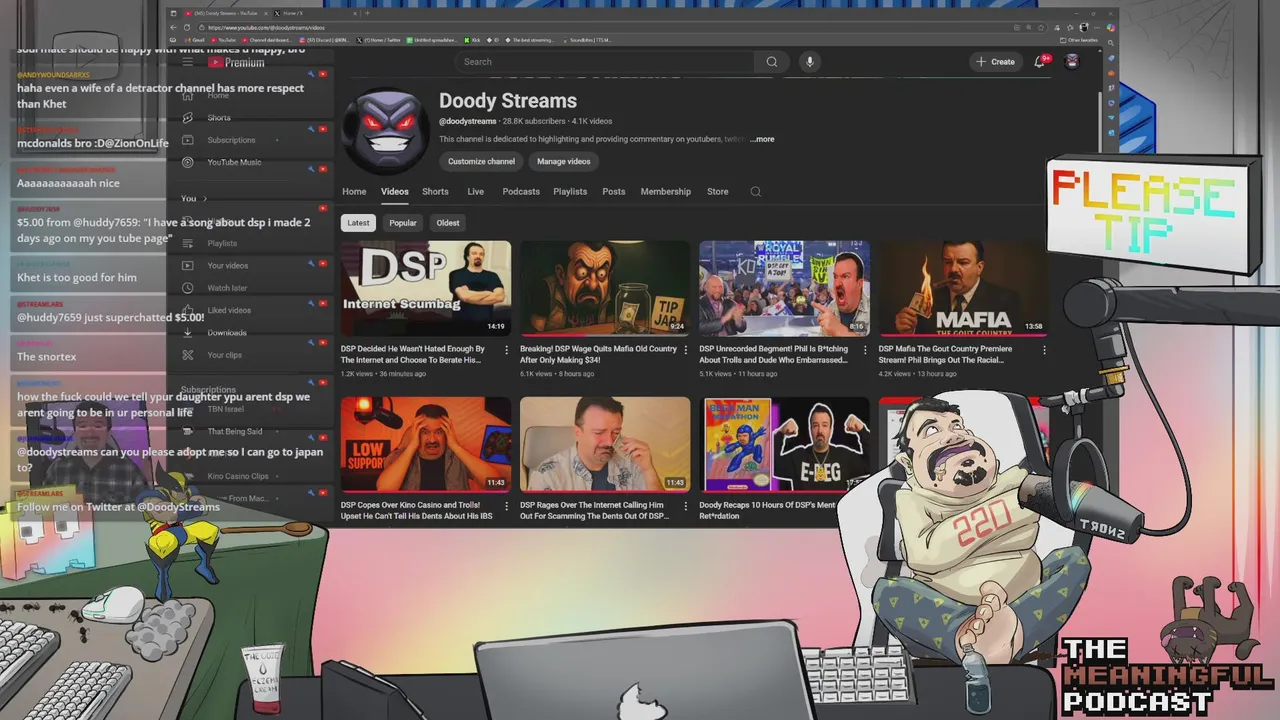Screen dimensions: 1280x720
Task: Submit search with magnifier icon
Action: point(771,62)
